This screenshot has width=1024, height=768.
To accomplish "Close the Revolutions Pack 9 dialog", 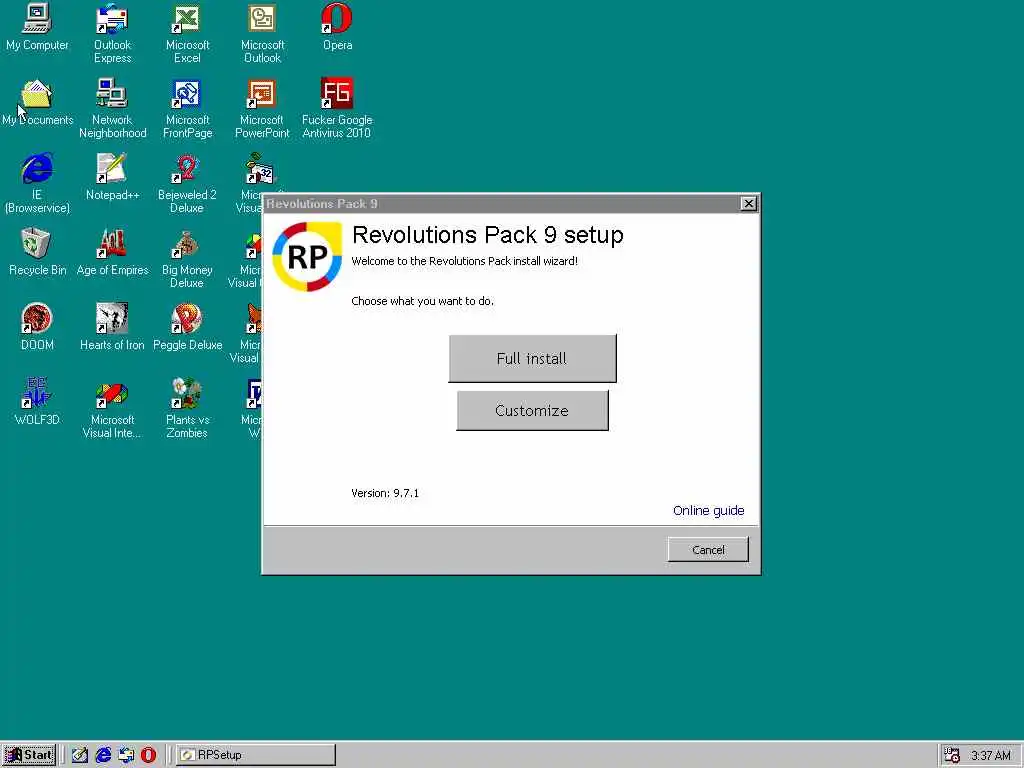I will click(748, 204).
